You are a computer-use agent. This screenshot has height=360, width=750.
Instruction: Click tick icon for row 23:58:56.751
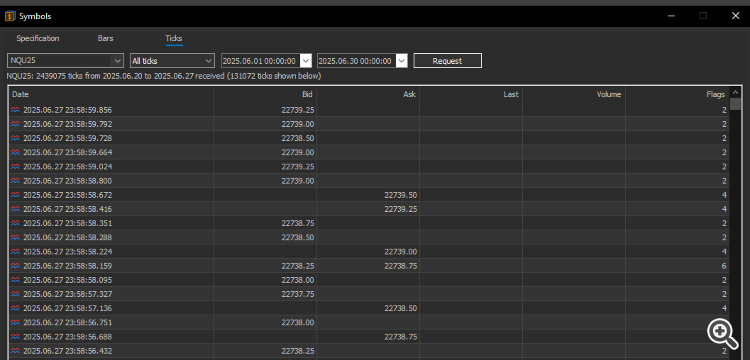tap(15, 322)
